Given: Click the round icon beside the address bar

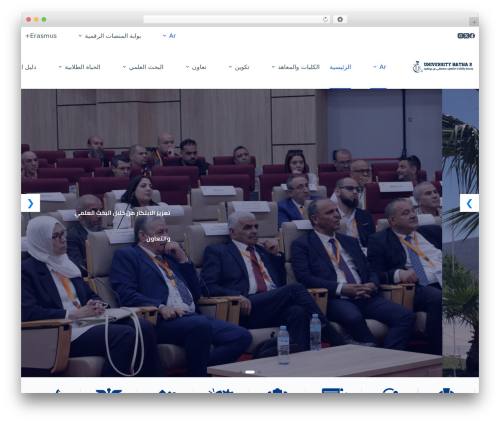Looking at the screenshot, I should [x=340, y=19].
